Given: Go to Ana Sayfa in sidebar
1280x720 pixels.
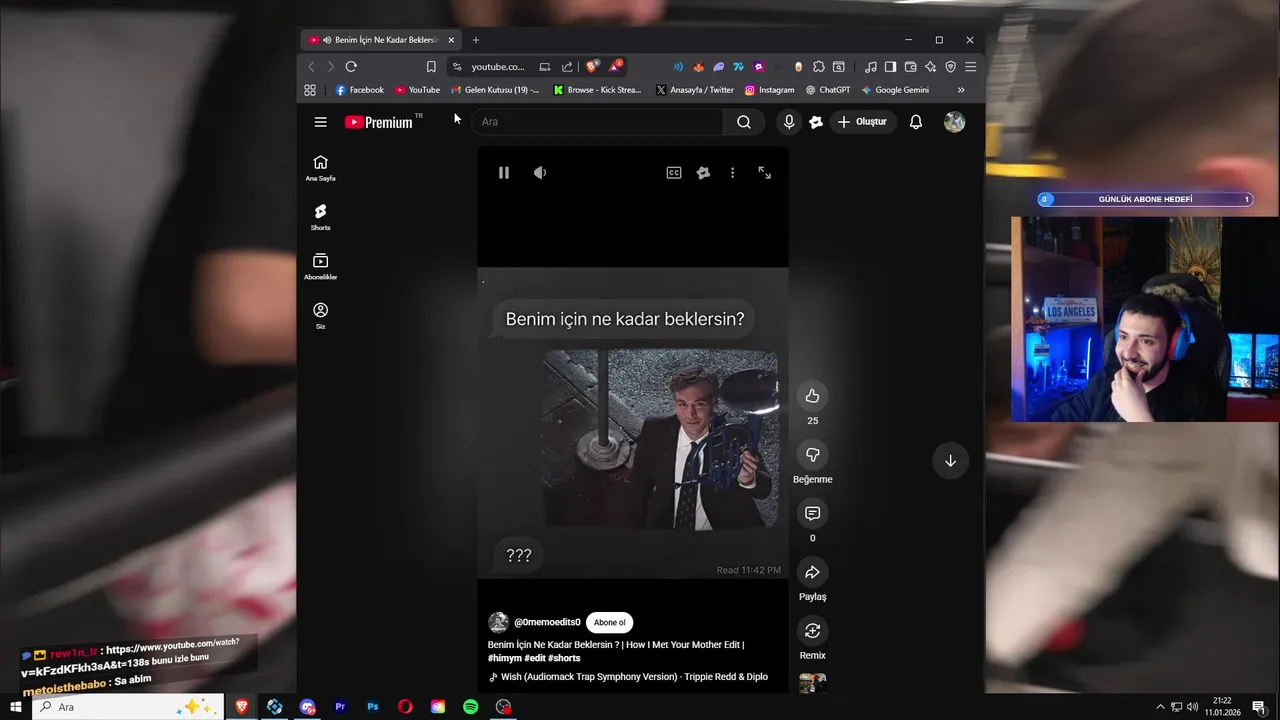Looking at the screenshot, I should tap(320, 168).
